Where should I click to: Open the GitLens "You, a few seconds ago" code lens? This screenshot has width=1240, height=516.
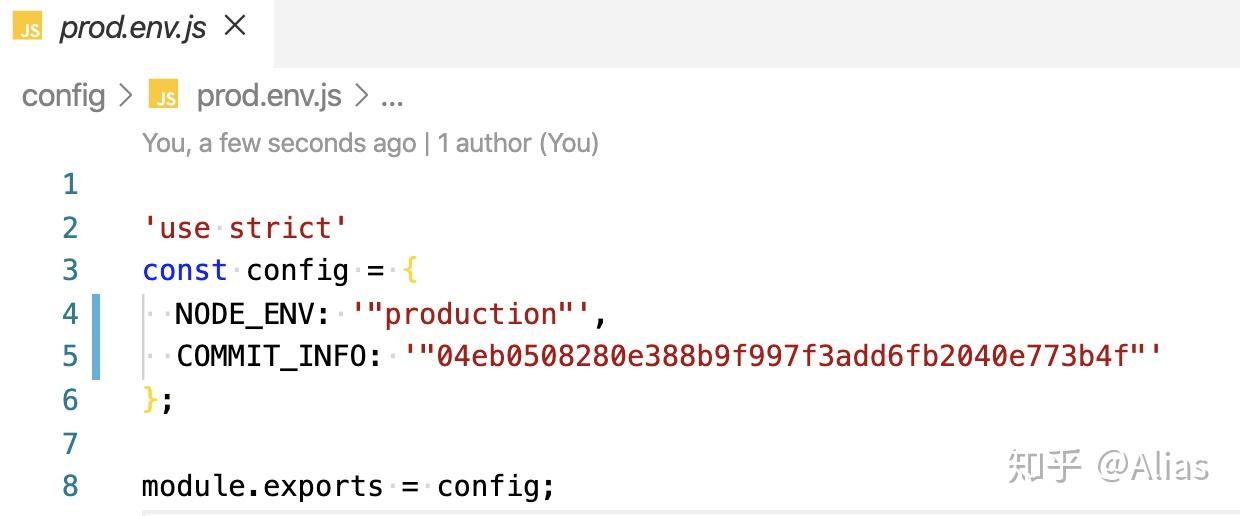point(279,143)
